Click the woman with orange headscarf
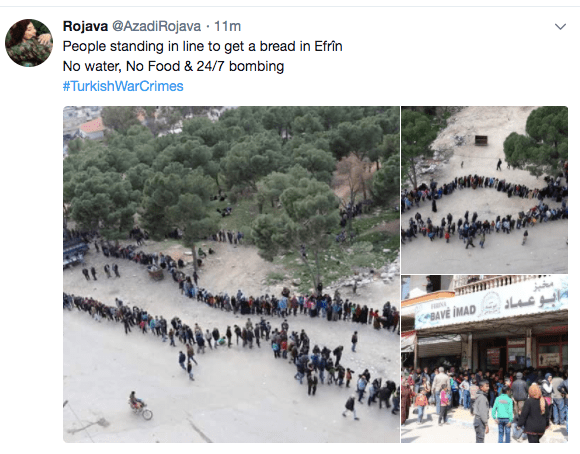580x454 pixels. pyautogui.click(x=533, y=412)
